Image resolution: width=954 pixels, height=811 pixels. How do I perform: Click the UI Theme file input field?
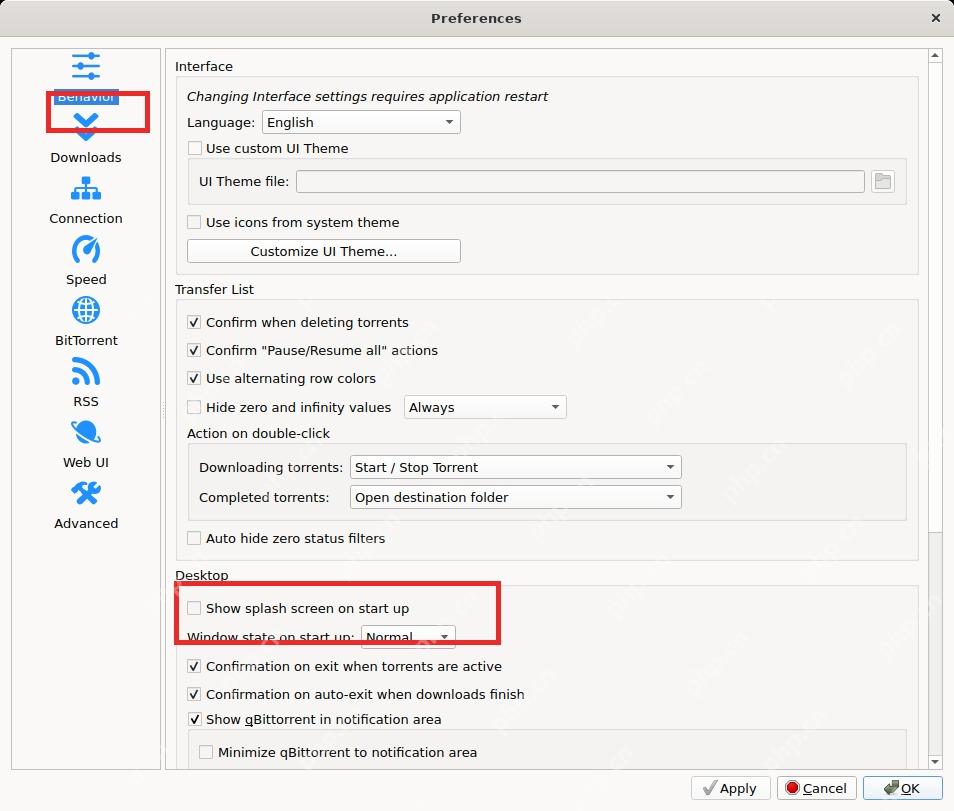pos(580,181)
